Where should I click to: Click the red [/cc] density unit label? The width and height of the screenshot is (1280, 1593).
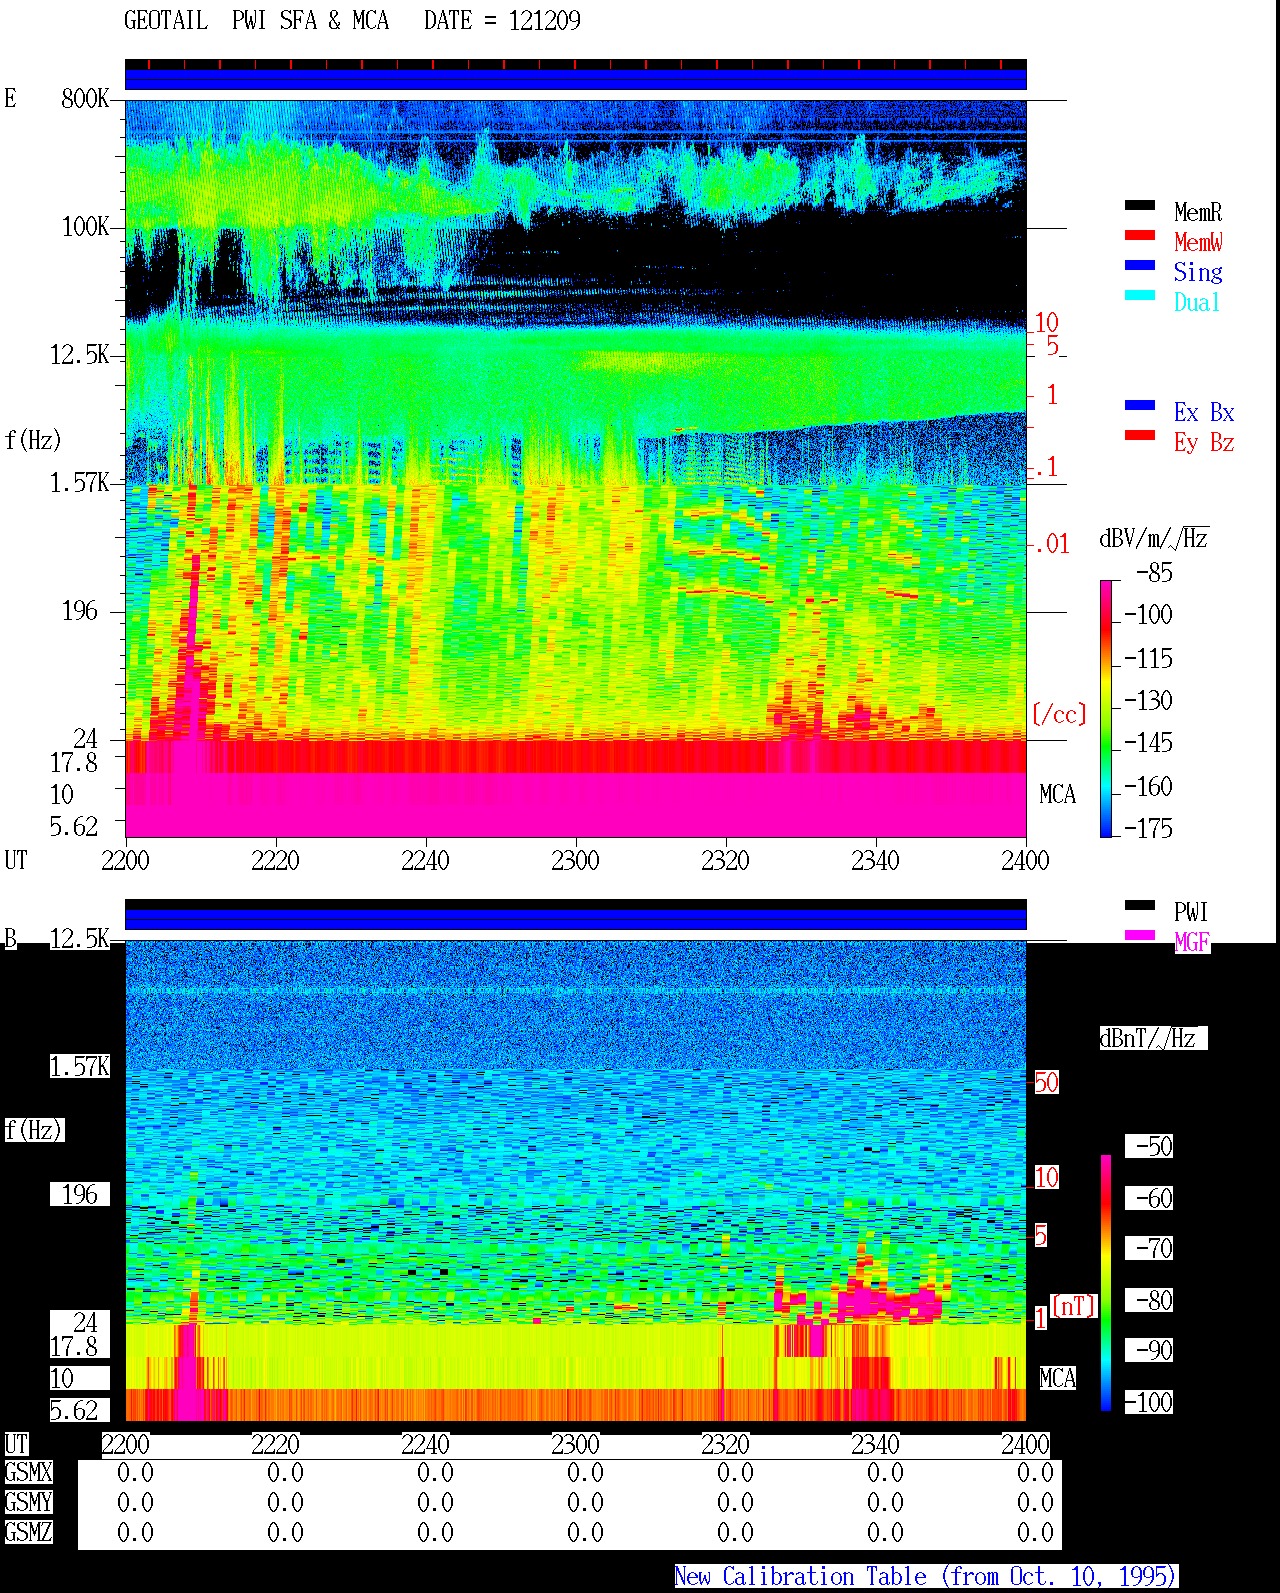tap(1059, 714)
